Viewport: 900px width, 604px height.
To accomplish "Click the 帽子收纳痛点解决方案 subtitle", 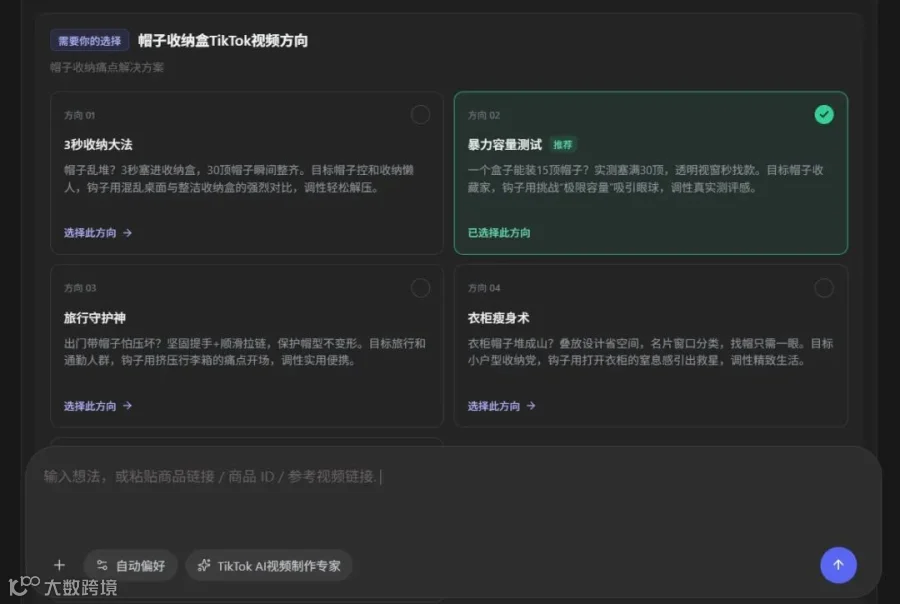I will (107, 68).
